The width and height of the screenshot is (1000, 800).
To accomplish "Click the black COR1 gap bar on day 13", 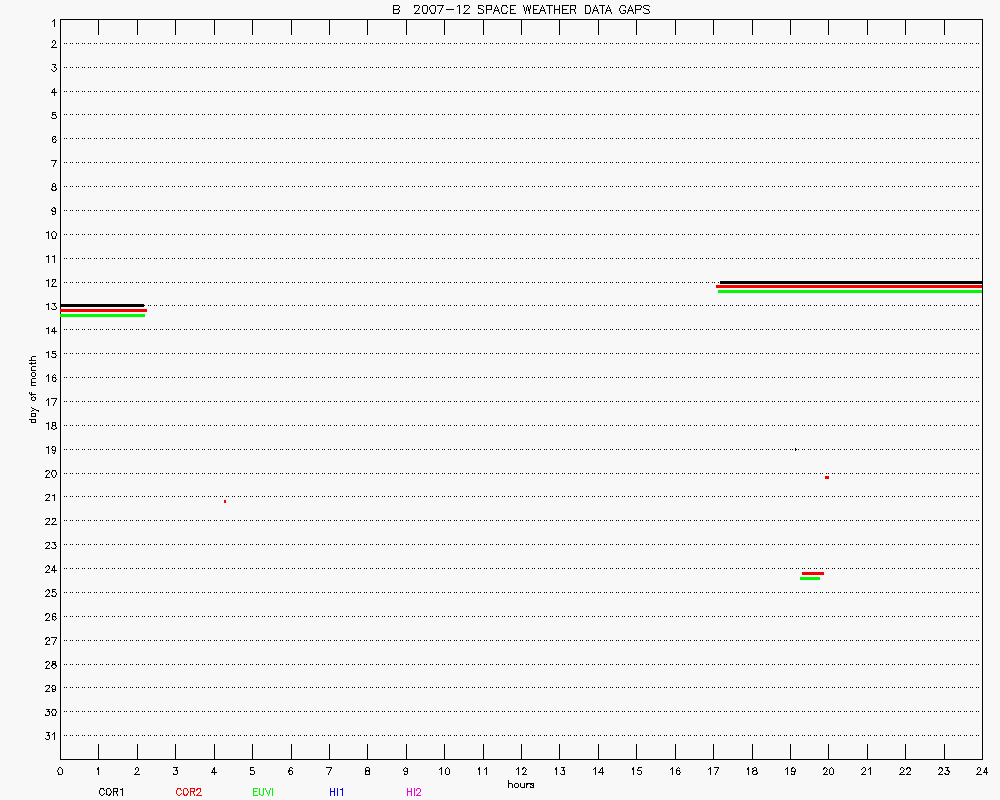I will point(102,305).
